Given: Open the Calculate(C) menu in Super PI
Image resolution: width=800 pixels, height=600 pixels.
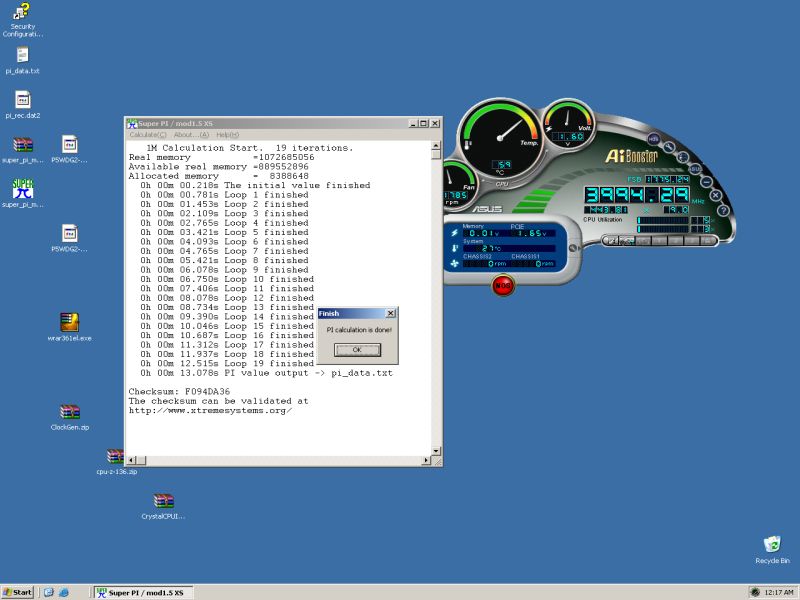Looking at the screenshot, I should click(148, 135).
